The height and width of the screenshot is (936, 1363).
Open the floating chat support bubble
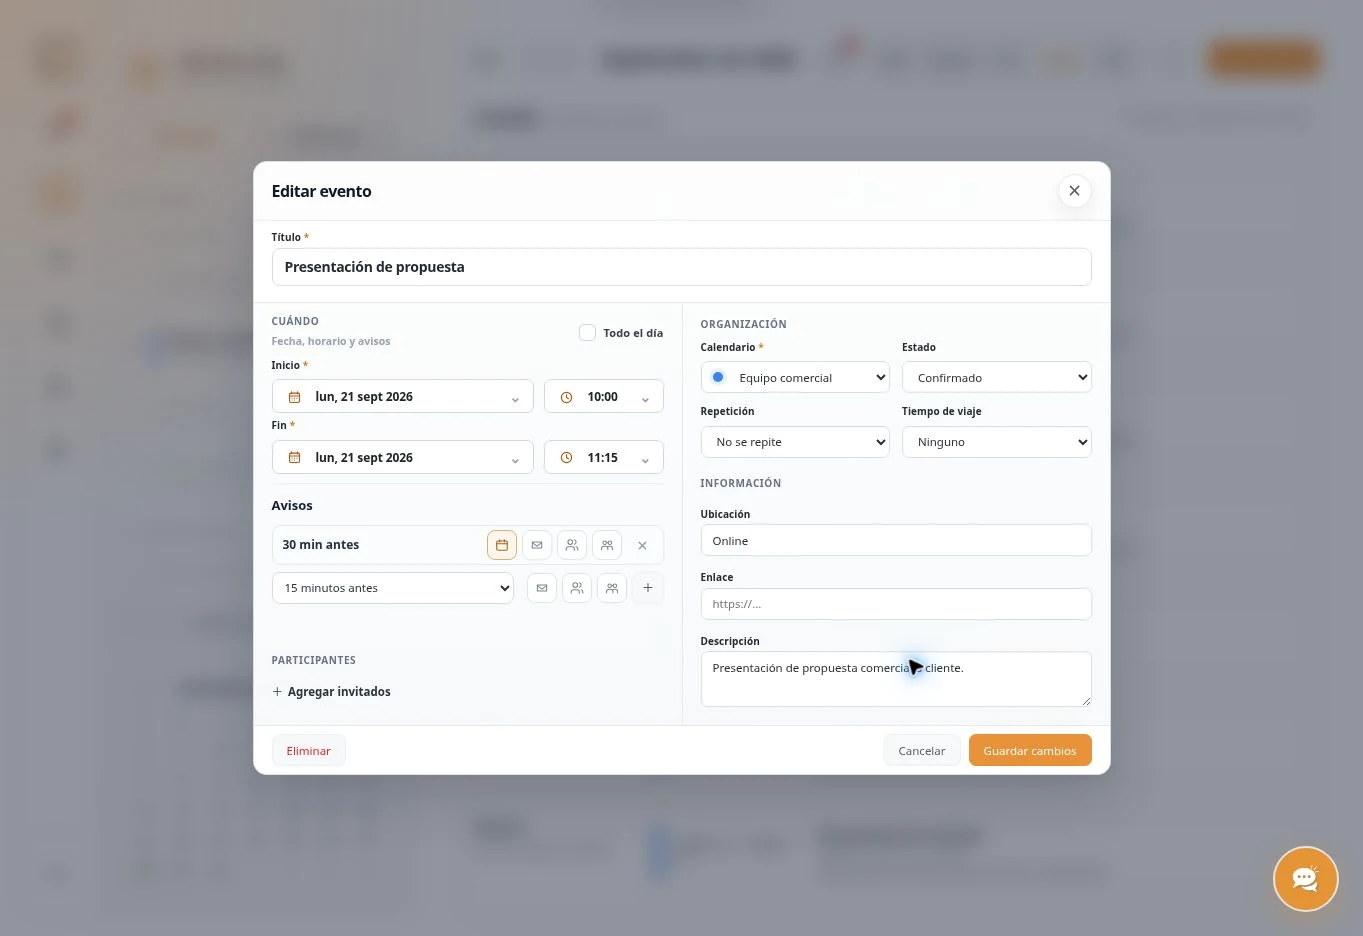point(1305,879)
